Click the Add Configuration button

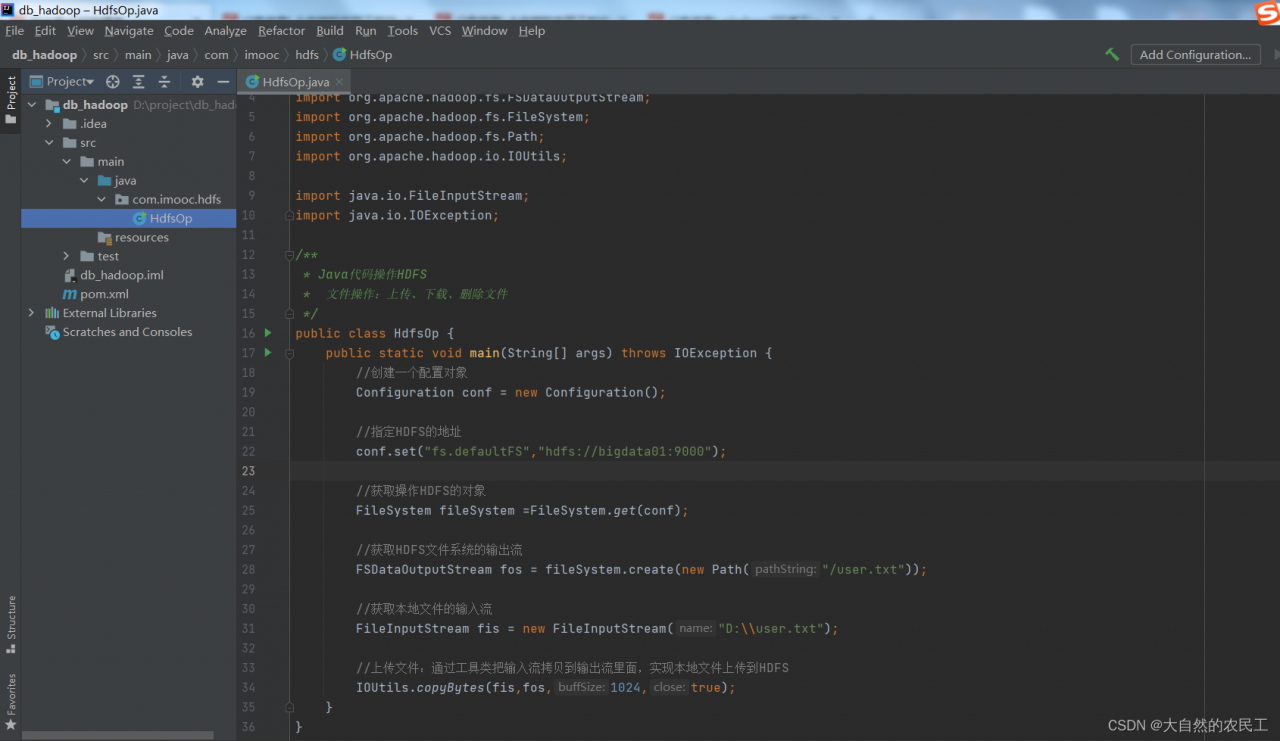1195,55
